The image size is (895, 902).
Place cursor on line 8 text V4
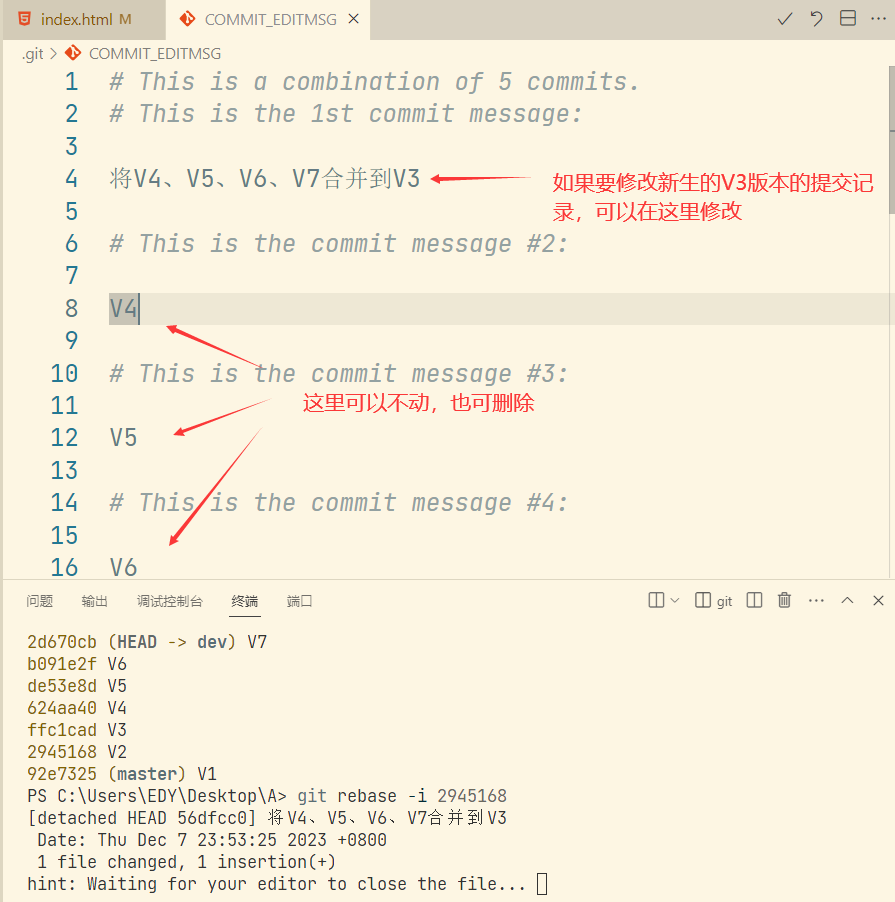pos(124,308)
